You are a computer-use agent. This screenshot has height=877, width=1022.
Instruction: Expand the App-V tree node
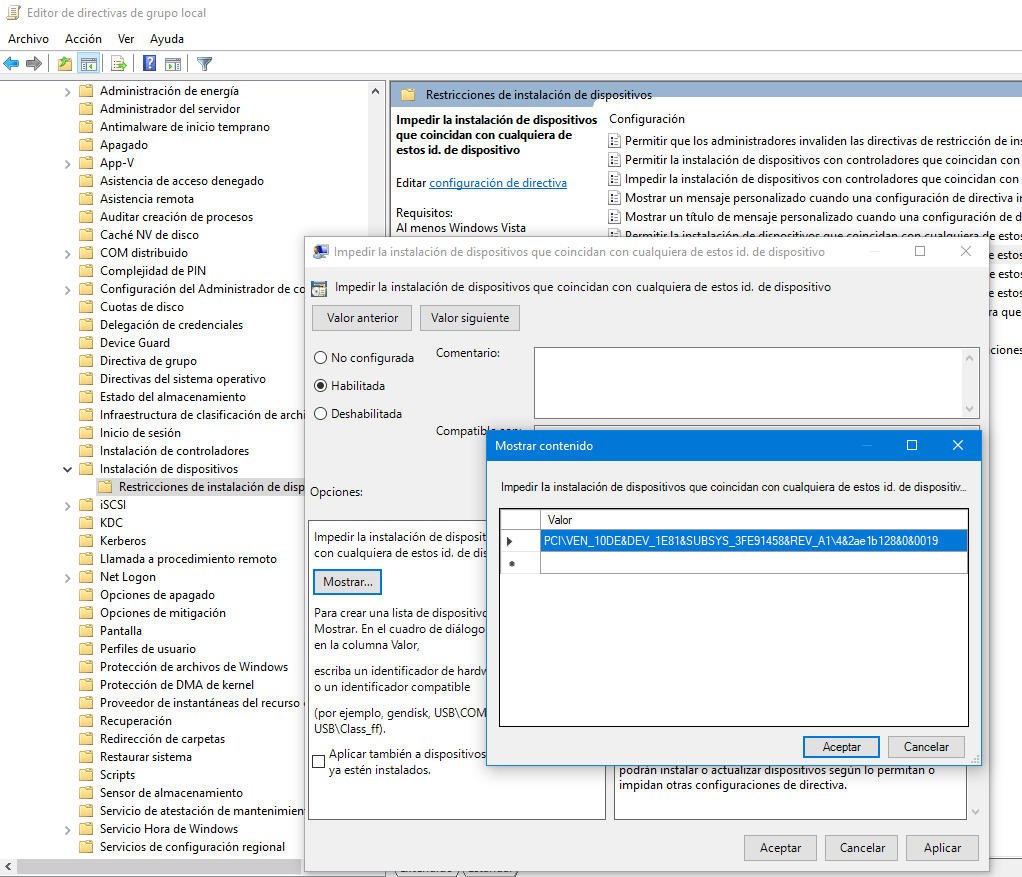coord(67,164)
